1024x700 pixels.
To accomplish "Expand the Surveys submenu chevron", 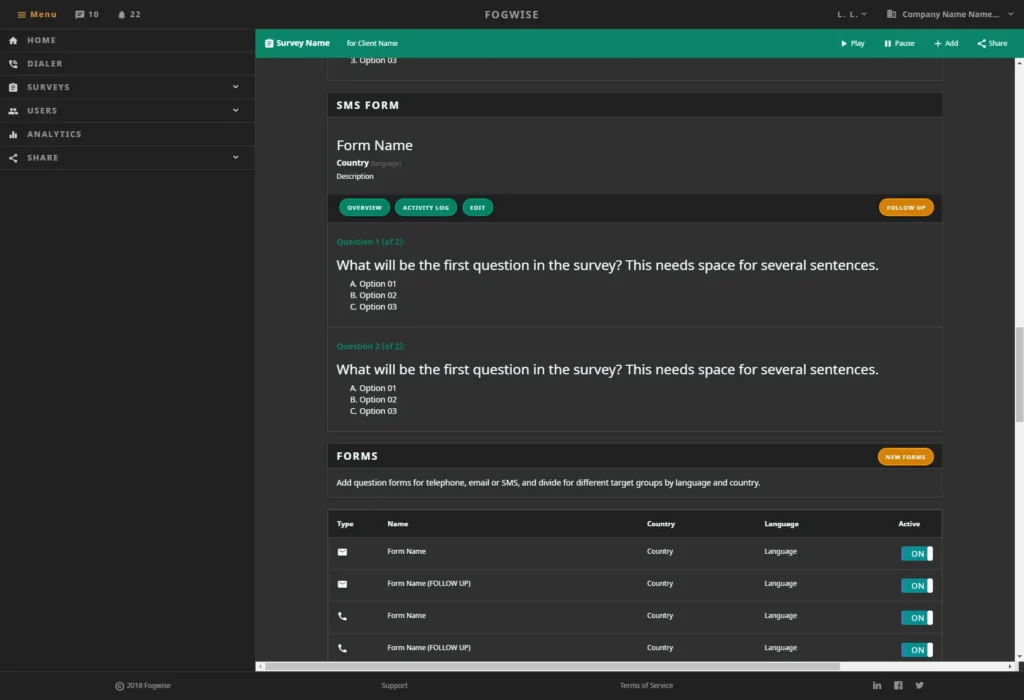I will [x=236, y=87].
